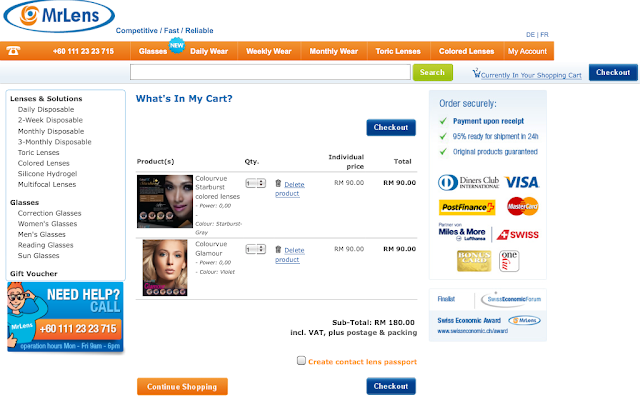640x400 pixels.
Task: Open Colourvue Glamour product thumbnail
Action: (x=165, y=267)
